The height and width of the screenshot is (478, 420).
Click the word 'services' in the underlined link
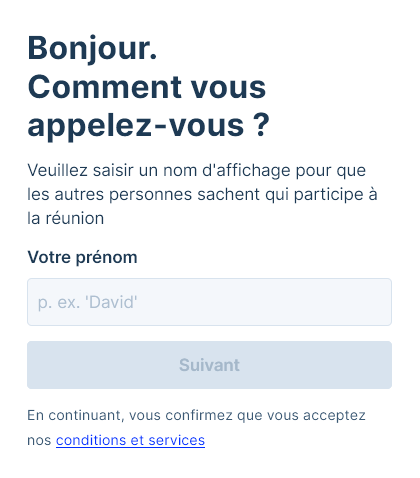177,440
